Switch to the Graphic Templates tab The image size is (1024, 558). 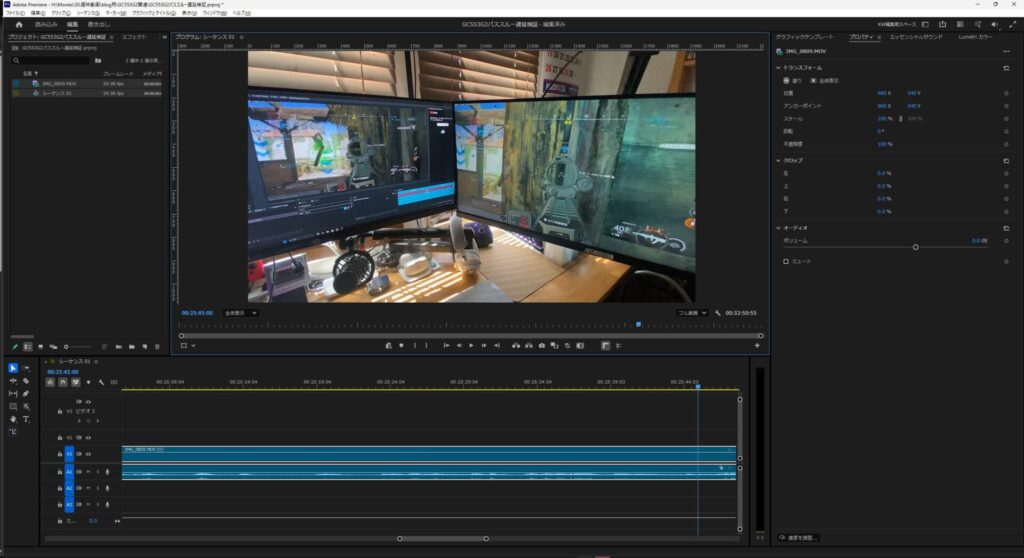pos(805,37)
